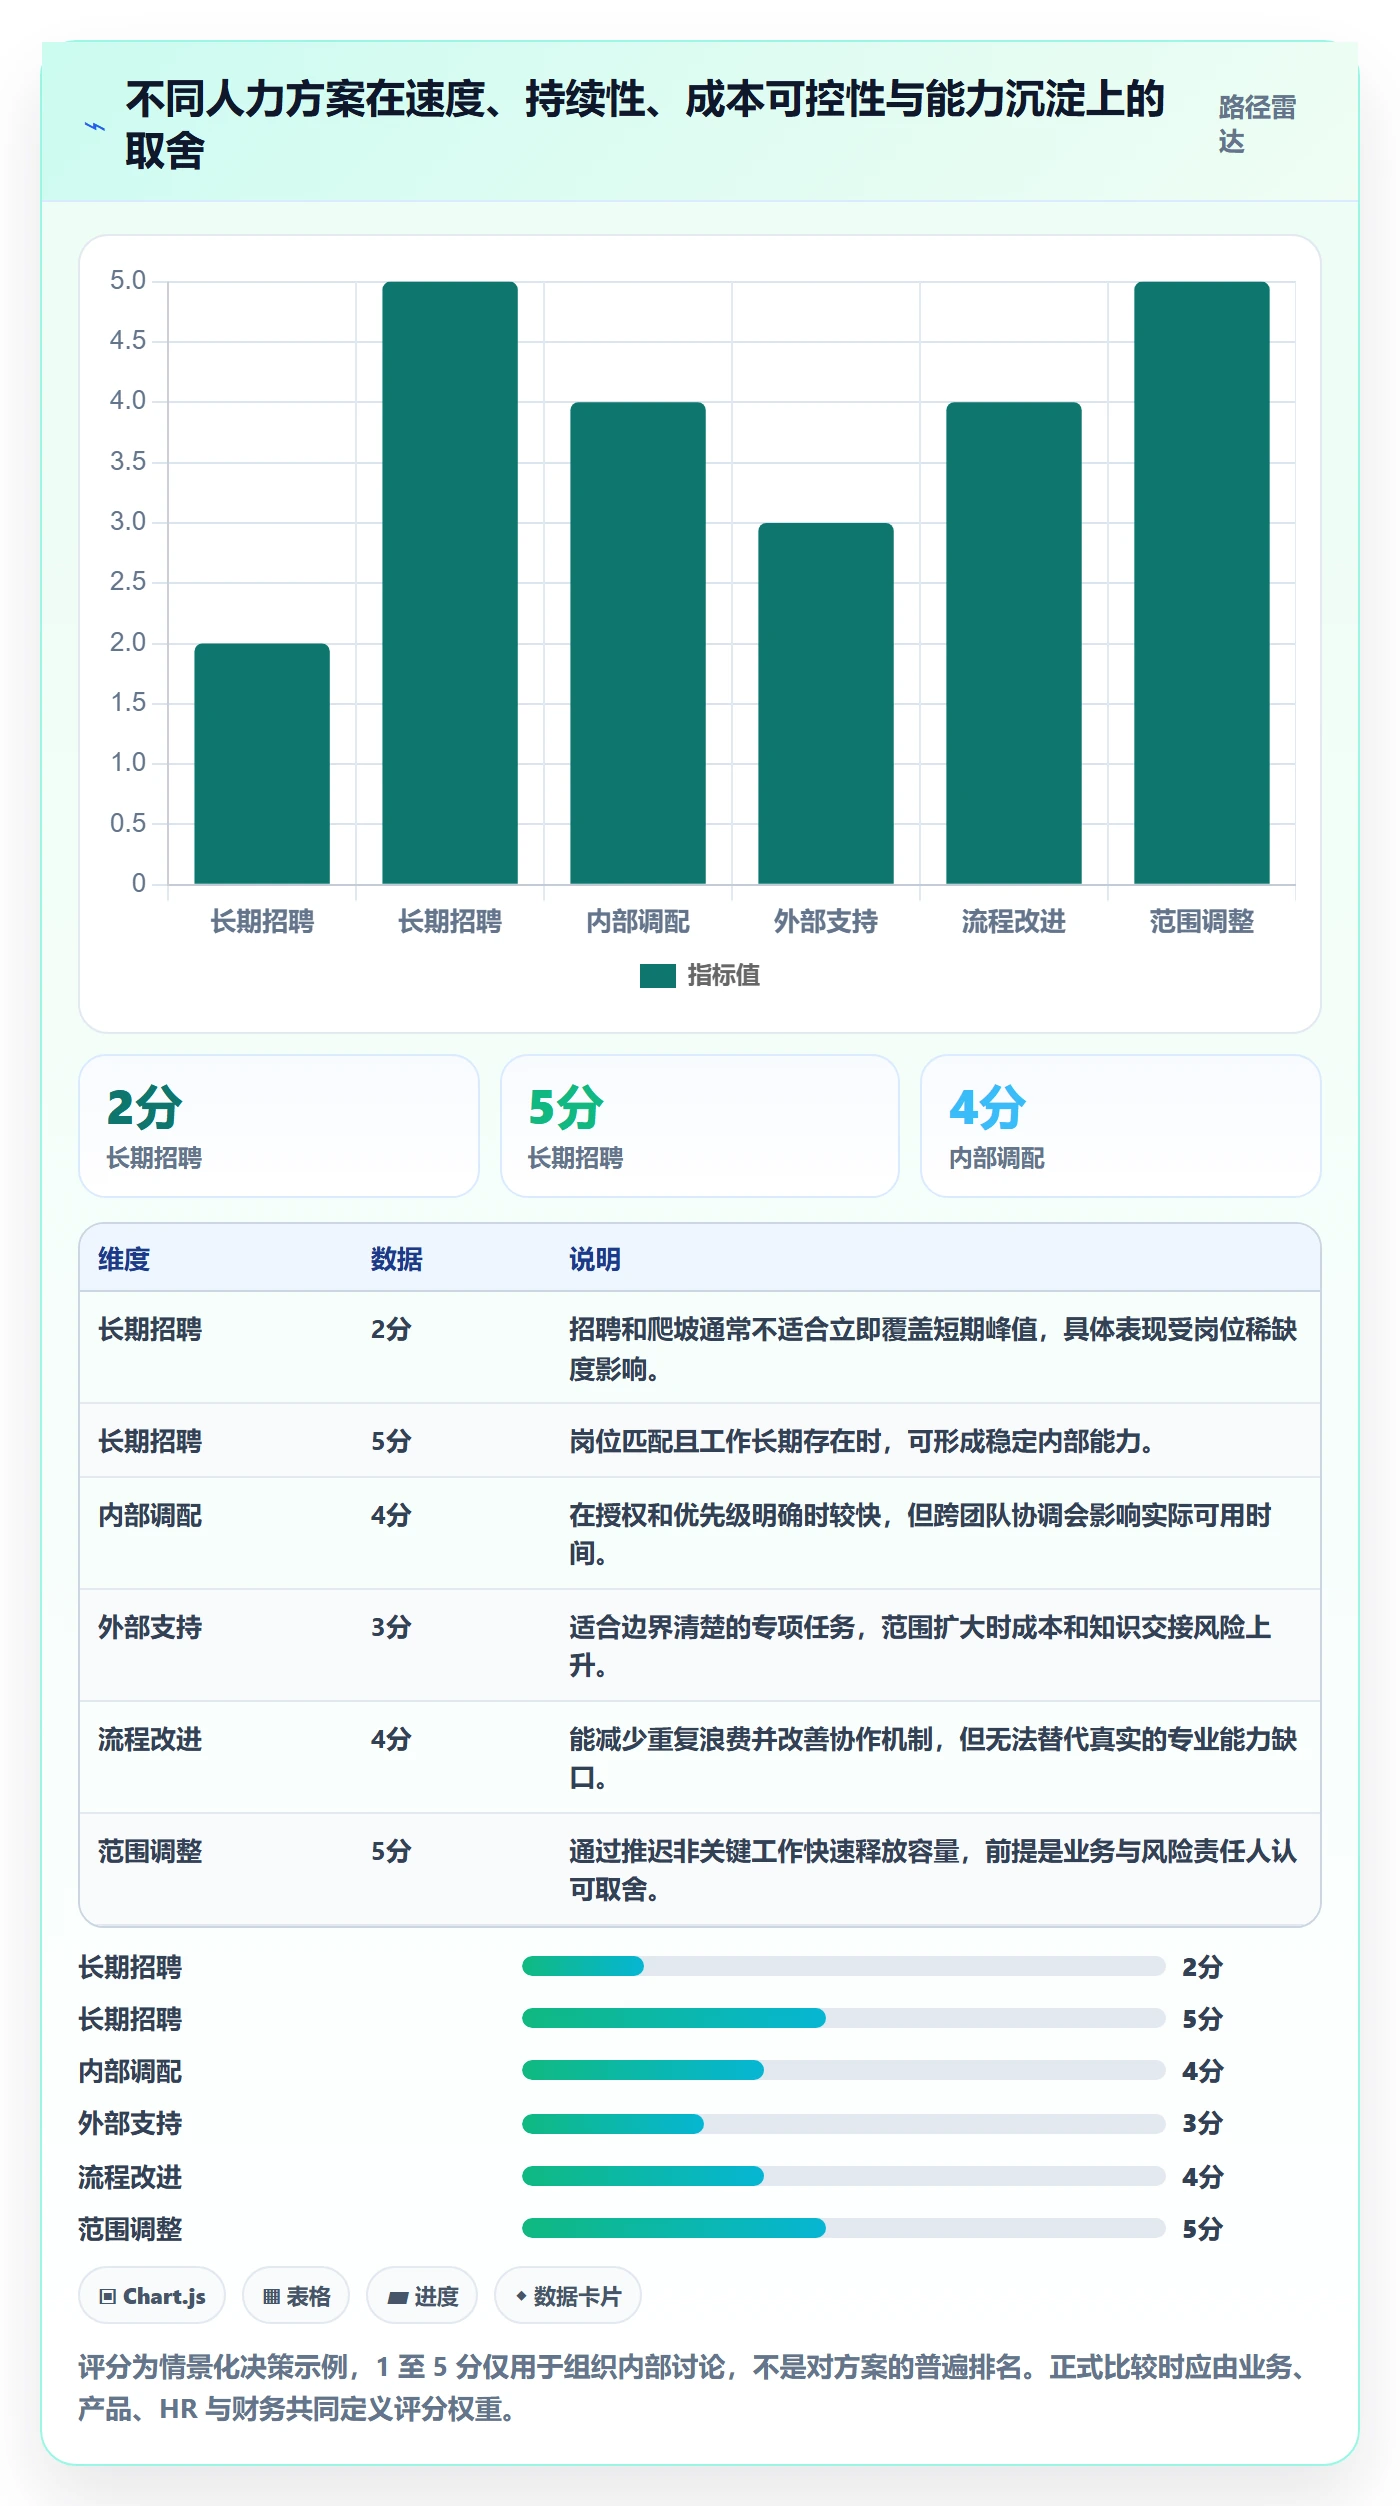The image size is (1400, 2506).
Task: Click the 2分 data card
Action: tap(279, 1126)
